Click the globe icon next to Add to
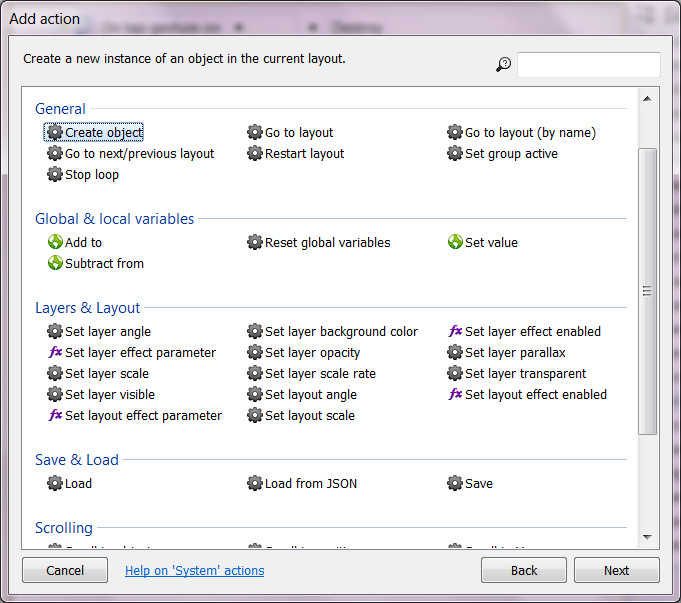 coord(55,242)
